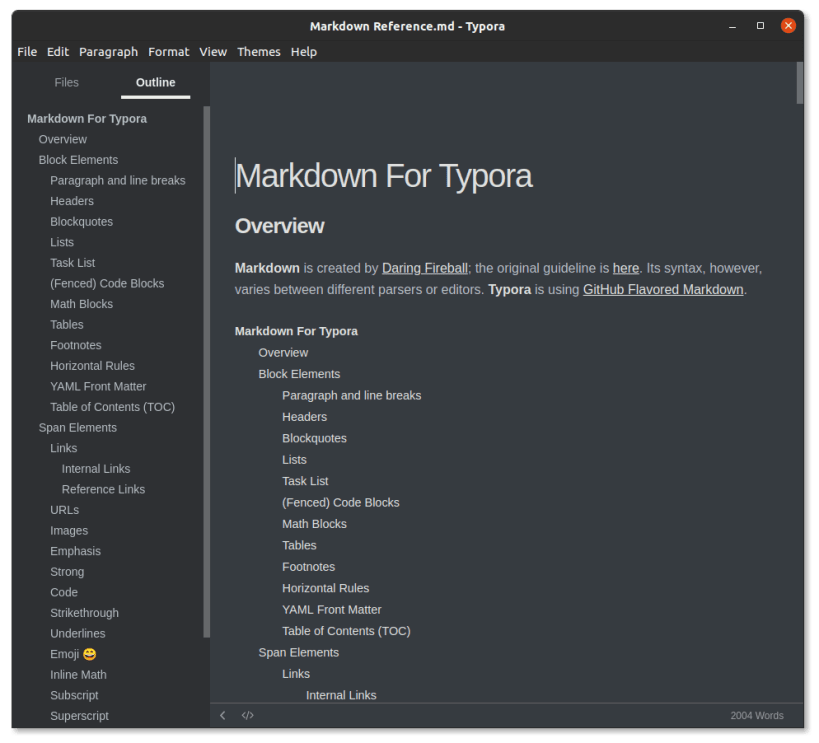Go to Lists in outline sidebar

coord(62,242)
